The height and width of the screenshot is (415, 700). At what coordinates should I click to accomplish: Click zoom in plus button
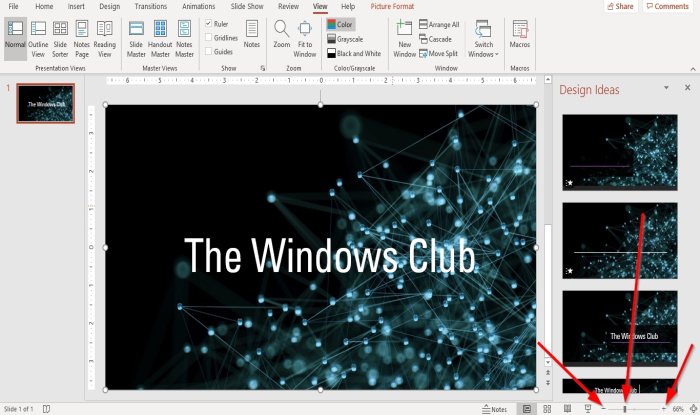(664, 409)
